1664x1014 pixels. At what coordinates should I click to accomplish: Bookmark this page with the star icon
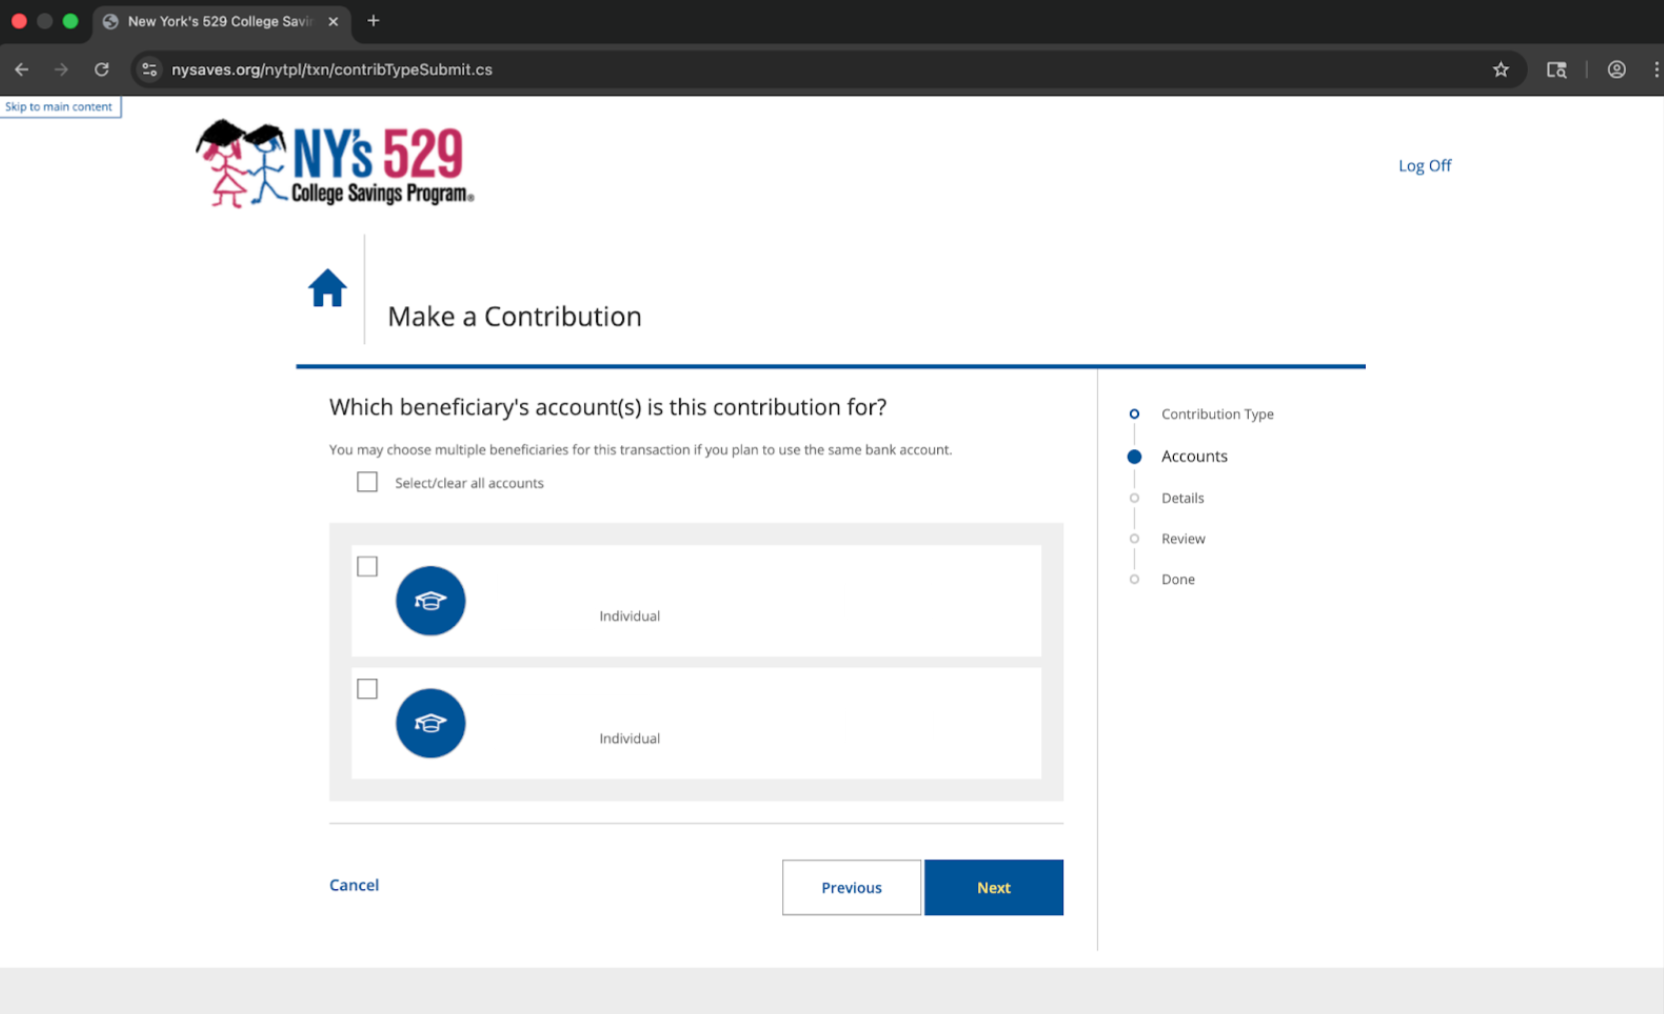tap(1500, 69)
